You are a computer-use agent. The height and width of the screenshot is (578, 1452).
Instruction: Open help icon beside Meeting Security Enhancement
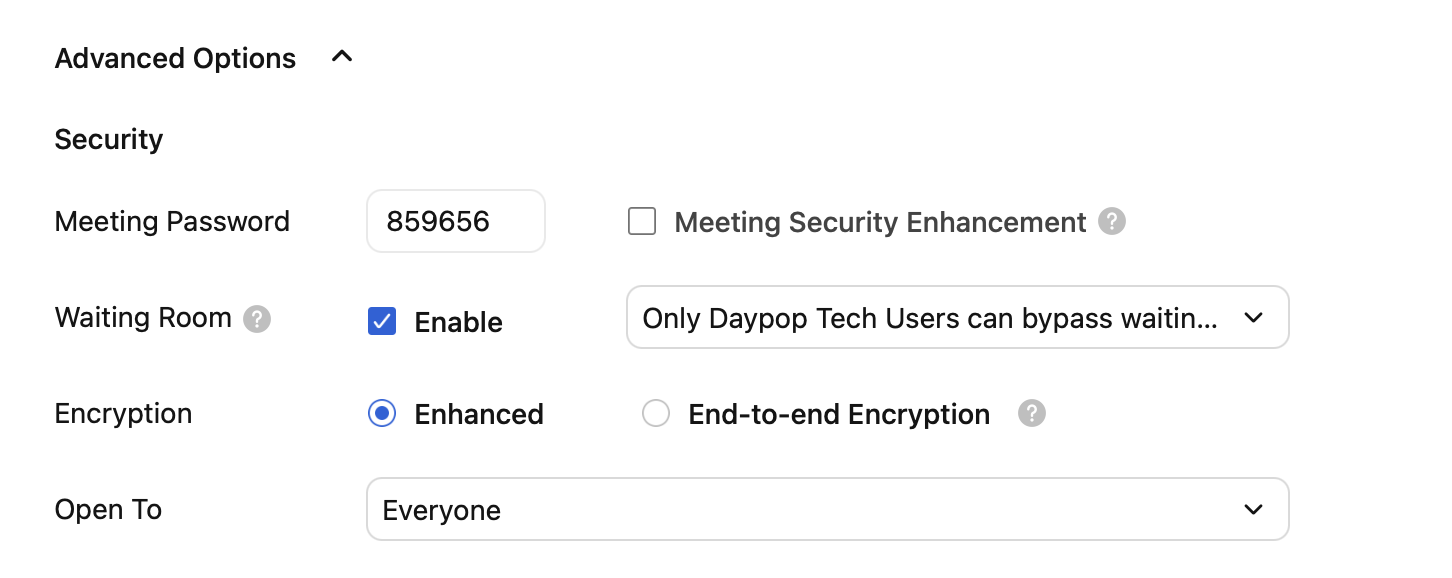click(1112, 221)
